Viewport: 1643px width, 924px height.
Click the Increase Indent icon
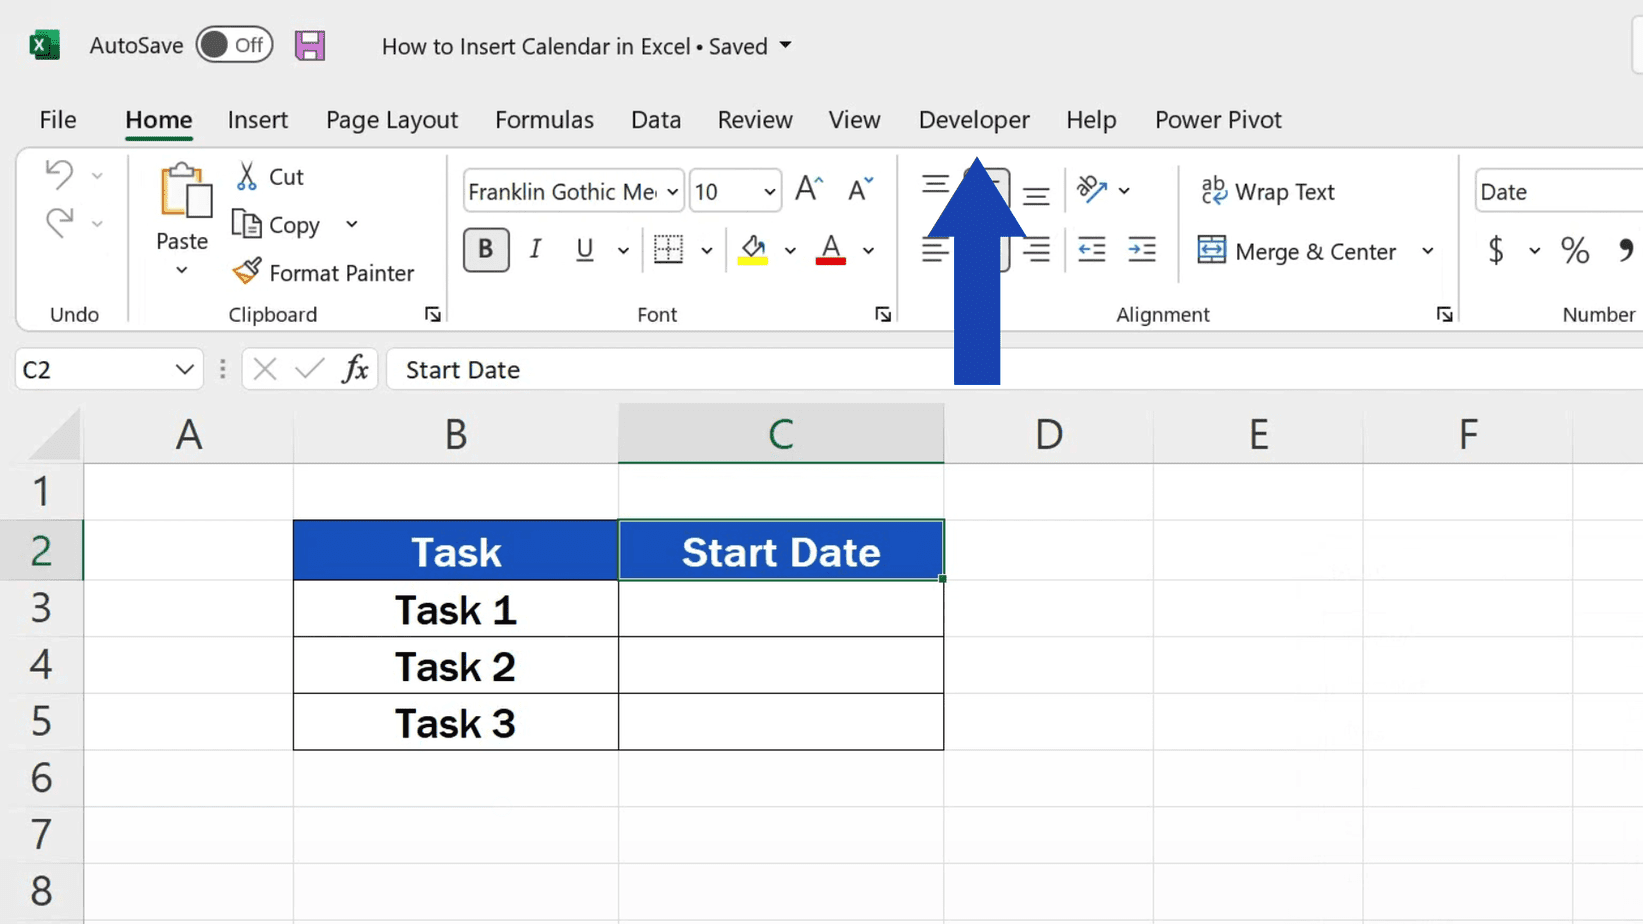1142,250
